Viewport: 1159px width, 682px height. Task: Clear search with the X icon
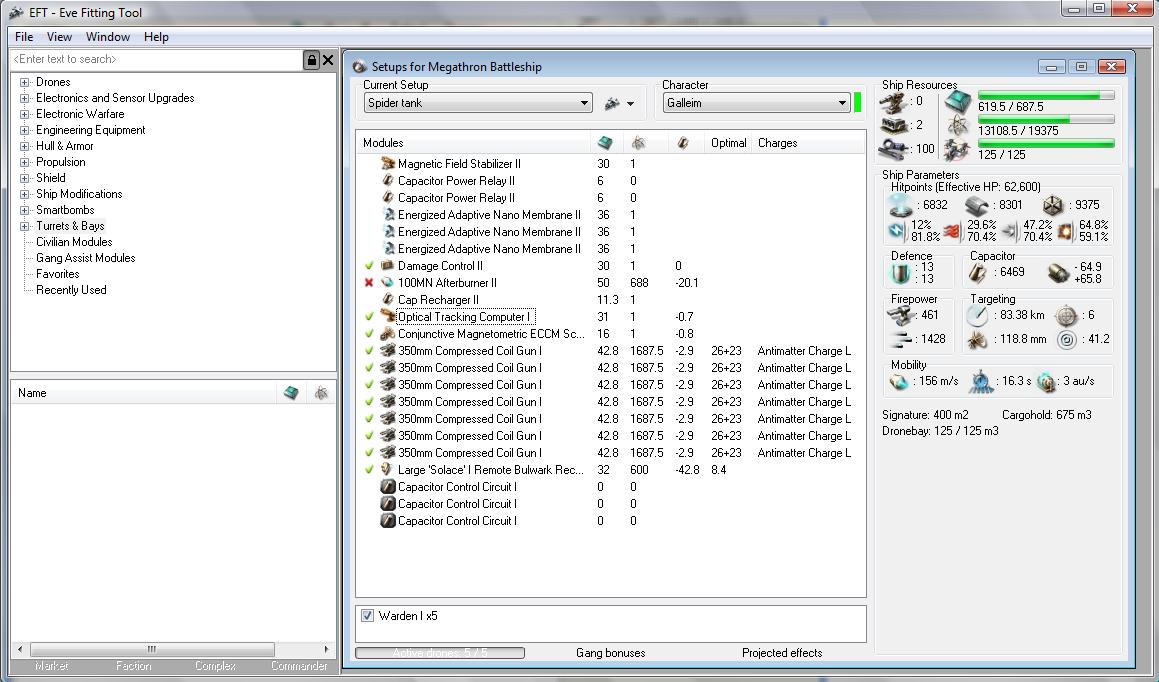(x=328, y=60)
